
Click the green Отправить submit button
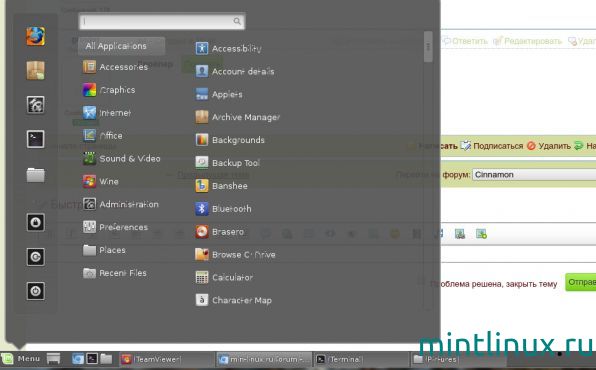580,282
